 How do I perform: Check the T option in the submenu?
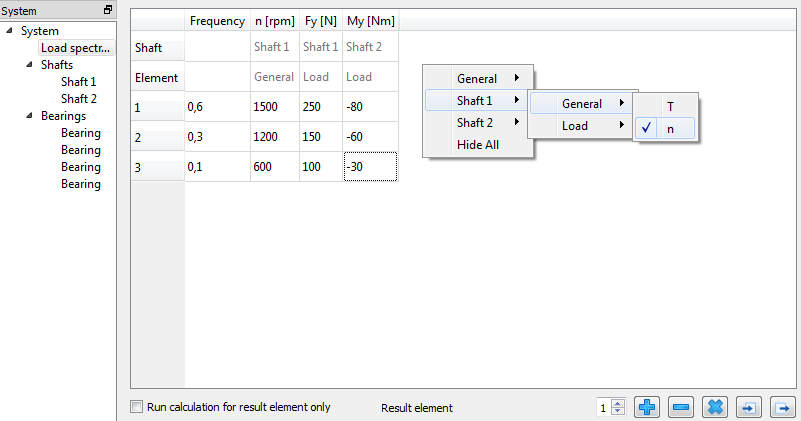669,106
